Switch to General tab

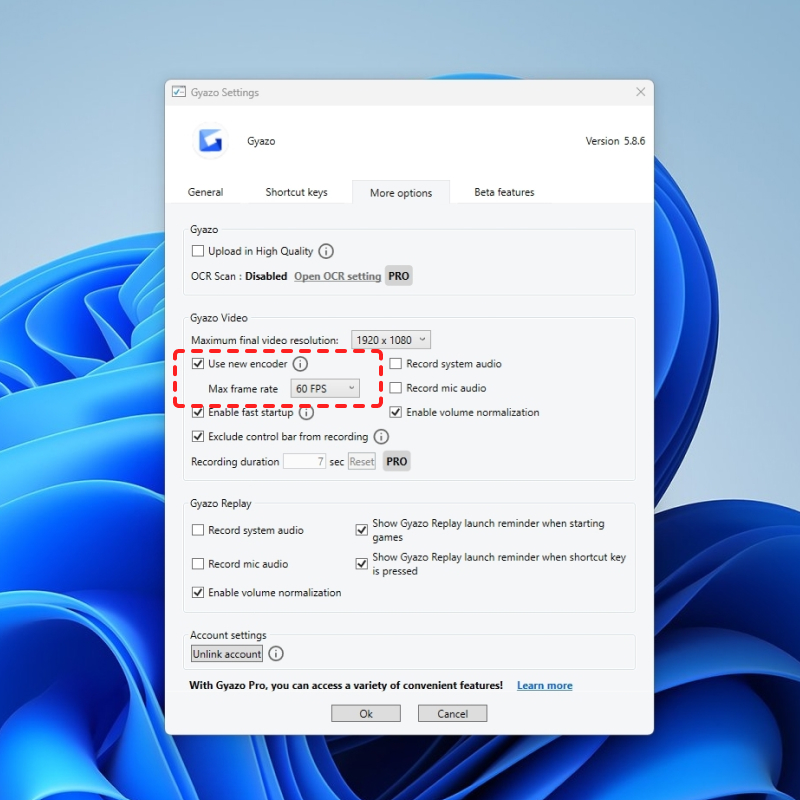(x=205, y=192)
